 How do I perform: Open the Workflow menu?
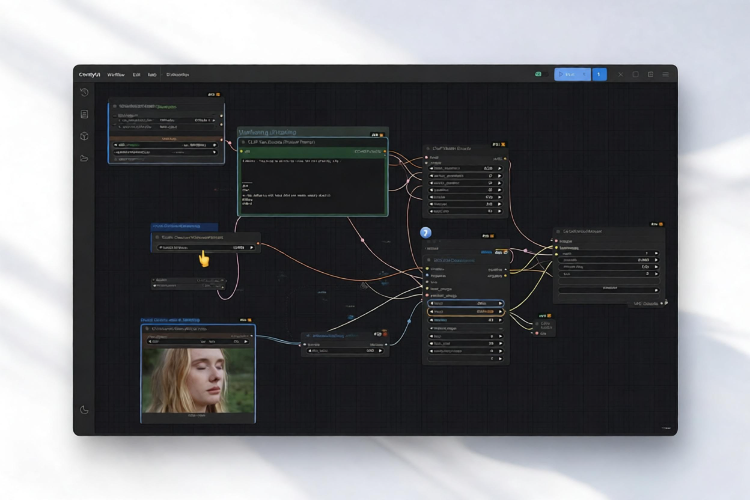click(116, 75)
